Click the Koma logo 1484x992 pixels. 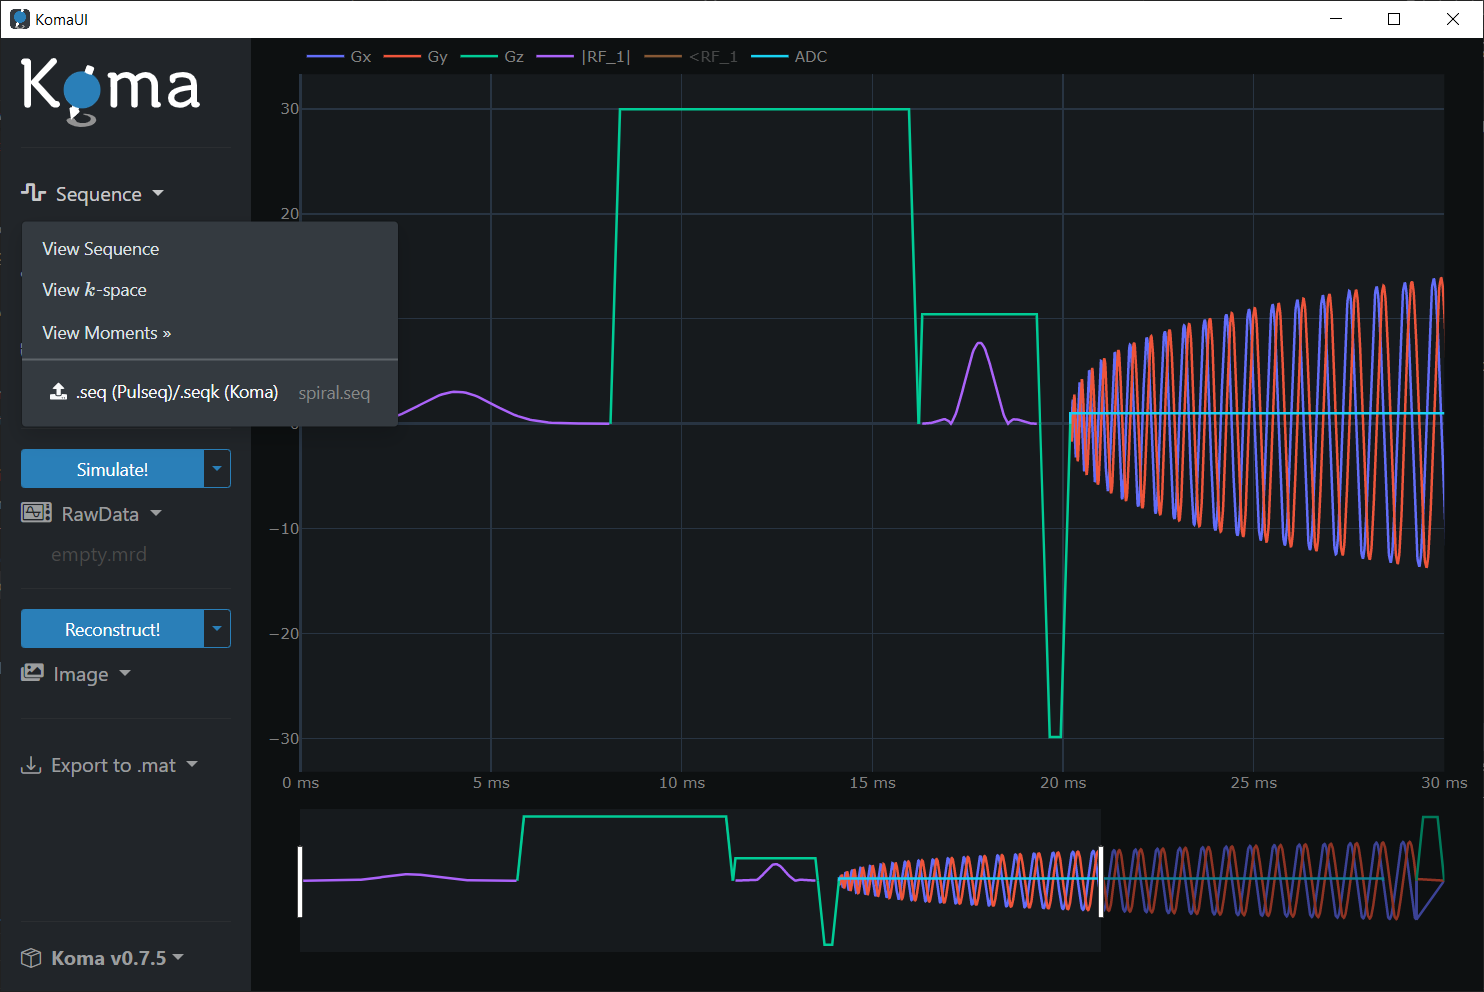pos(110,90)
